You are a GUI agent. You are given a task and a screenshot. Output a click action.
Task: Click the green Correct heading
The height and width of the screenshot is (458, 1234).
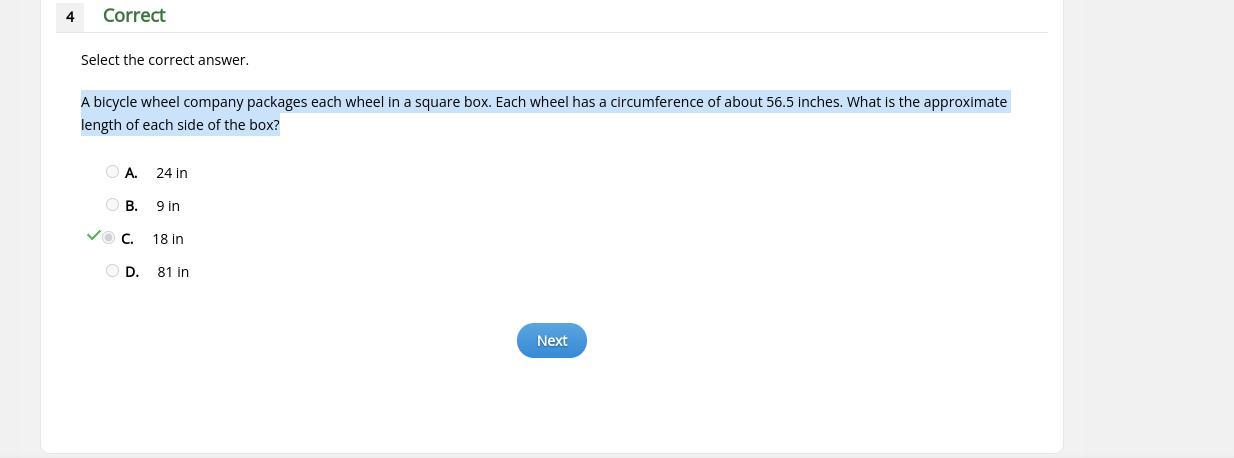point(134,16)
